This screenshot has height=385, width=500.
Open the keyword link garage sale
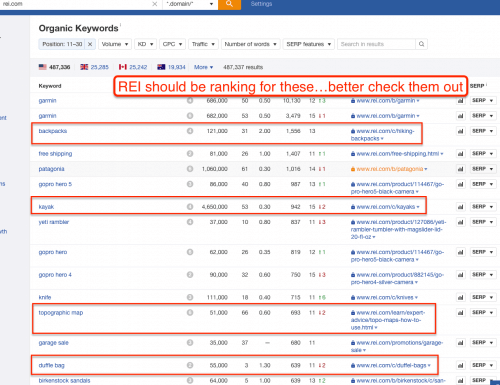tap(53, 343)
